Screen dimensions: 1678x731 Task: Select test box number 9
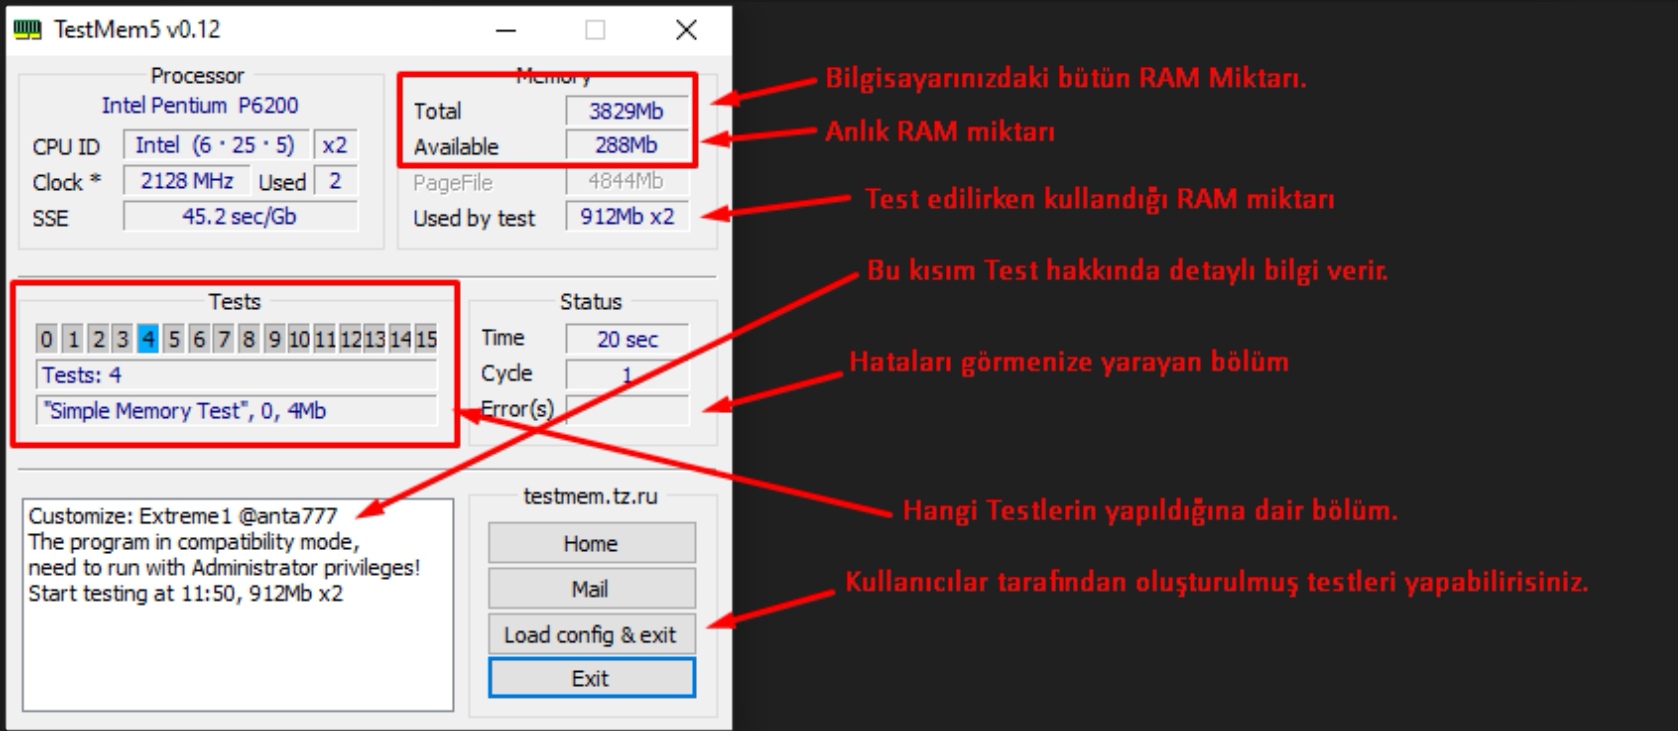click(274, 339)
